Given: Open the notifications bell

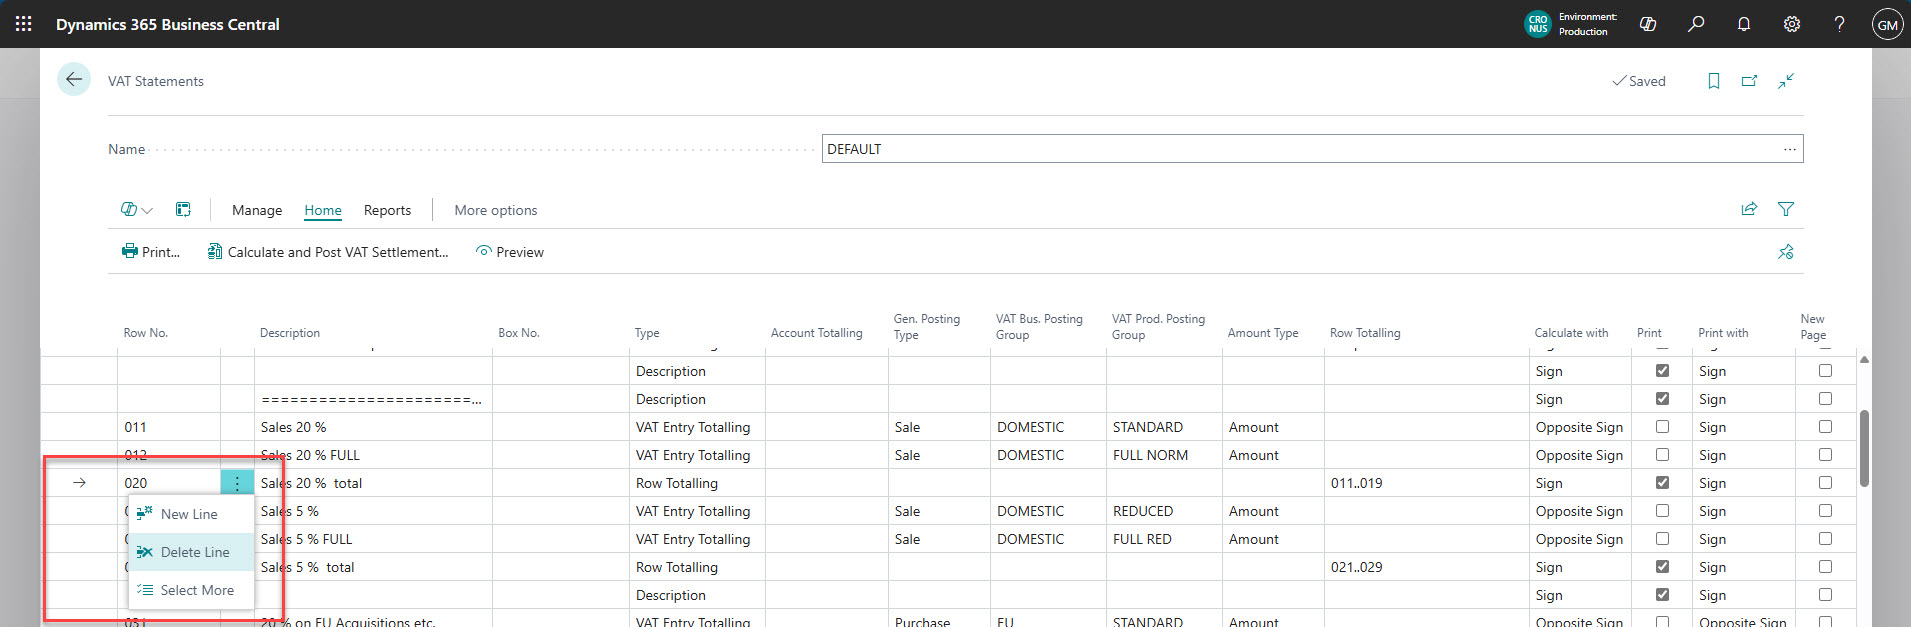Looking at the screenshot, I should (1744, 24).
